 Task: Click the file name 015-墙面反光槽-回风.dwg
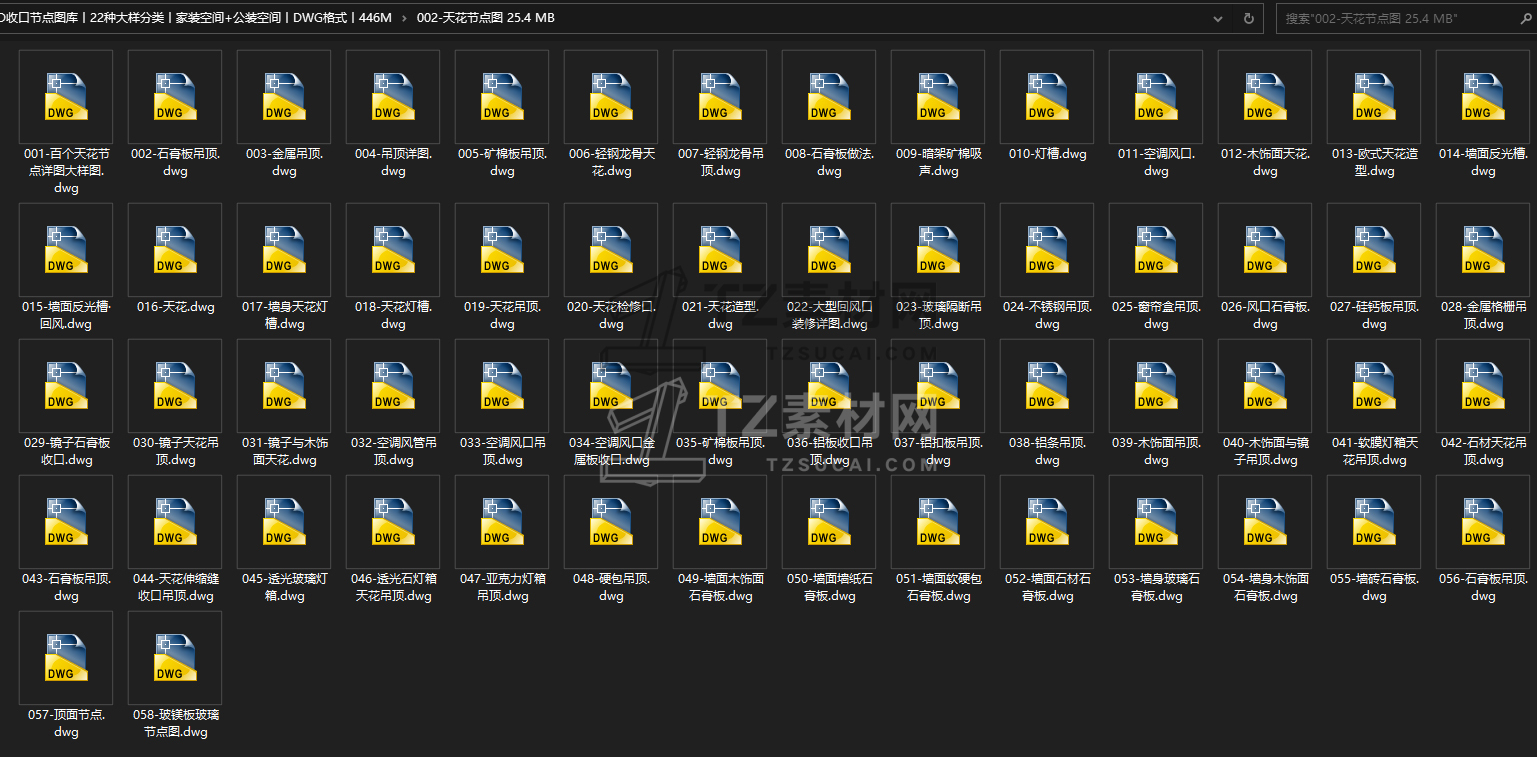click(x=66, y=316)
